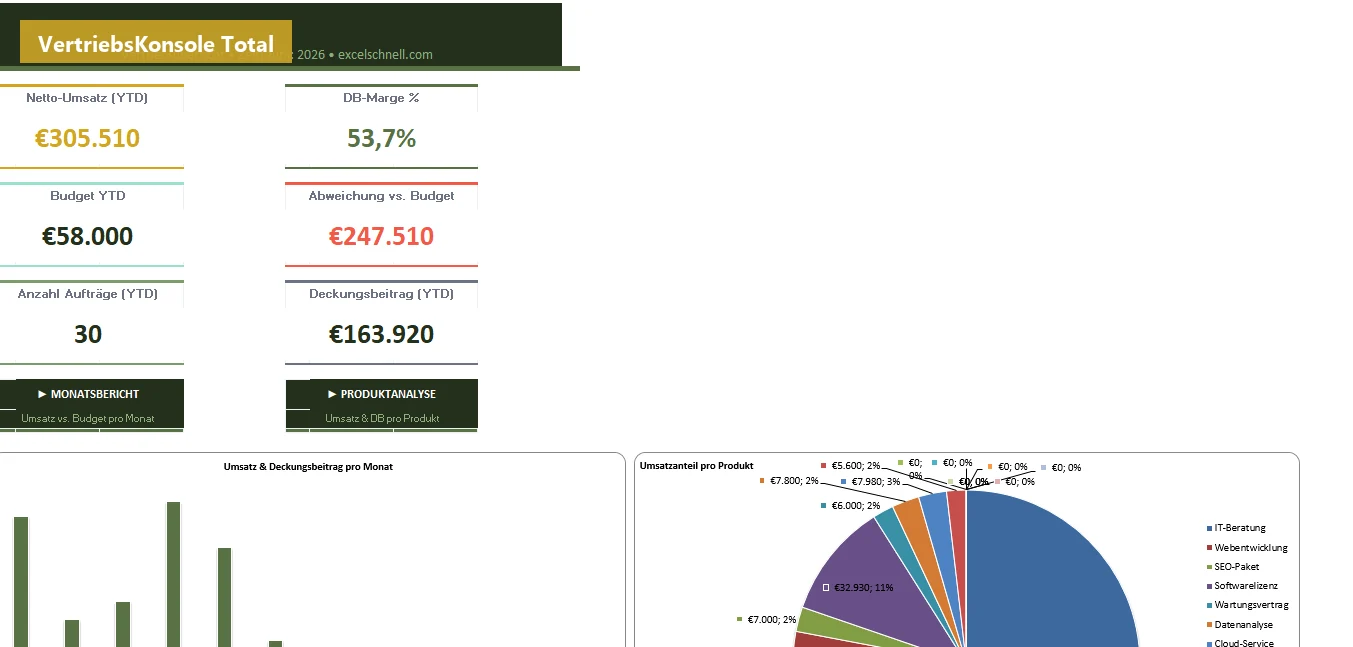Click the tallest green bar in the monthly chart
The width and height of the screenshot is (1353, 647).
[174, 574]
